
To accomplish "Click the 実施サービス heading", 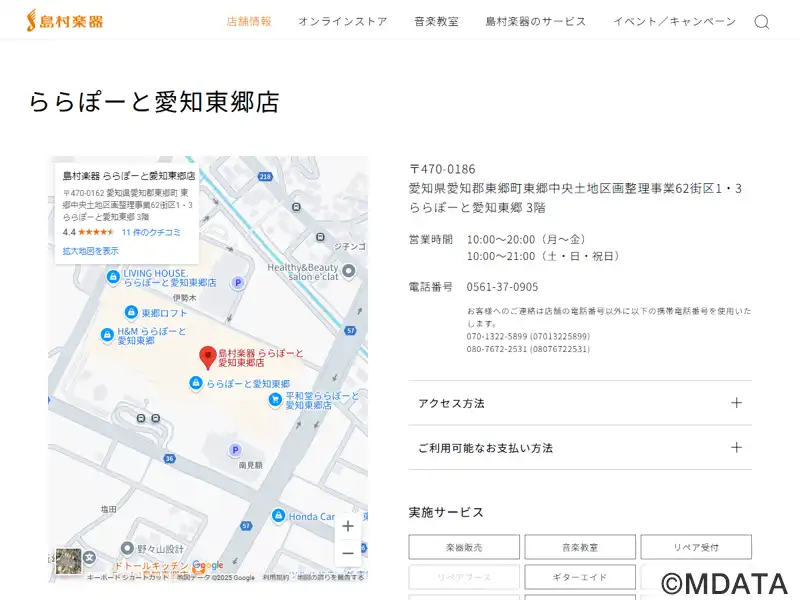I will click(446, 512).
